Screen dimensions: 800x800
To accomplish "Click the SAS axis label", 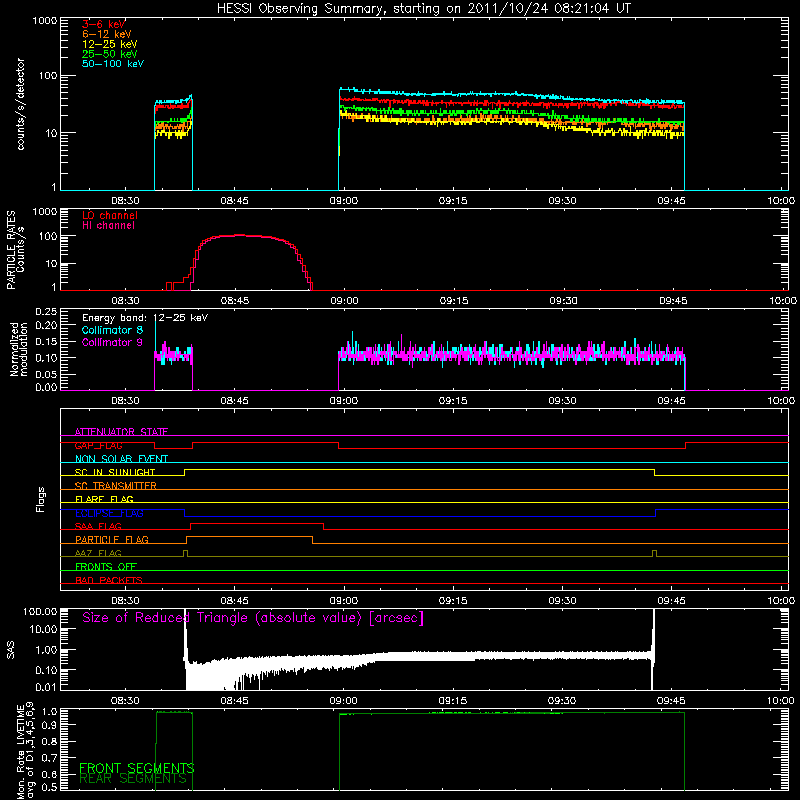I will point(11,650).
